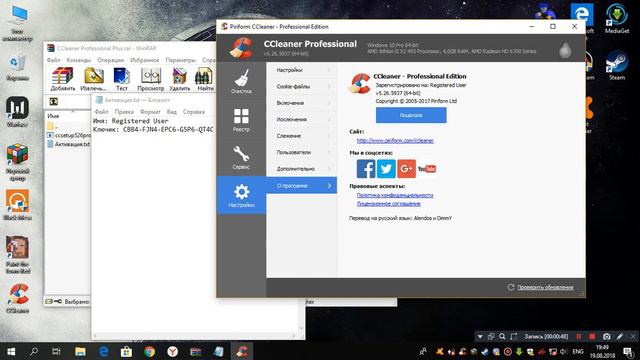
Task: Open CCleaner Facebook page icon
Action: click(x=366, y=169)
